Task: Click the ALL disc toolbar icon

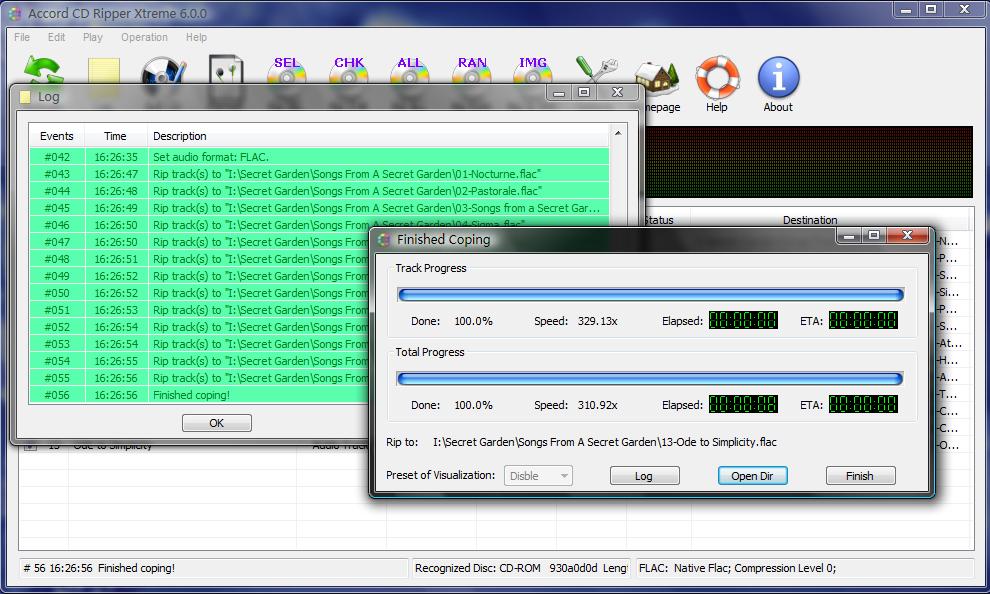Action: (x=410, y=69)
